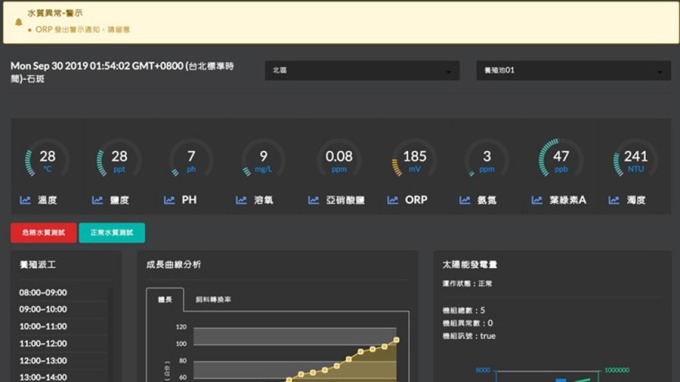Click the 機組異常數：0 text
Screen dimensions: 680x382
pyautogui.click(x=468, y=323)
